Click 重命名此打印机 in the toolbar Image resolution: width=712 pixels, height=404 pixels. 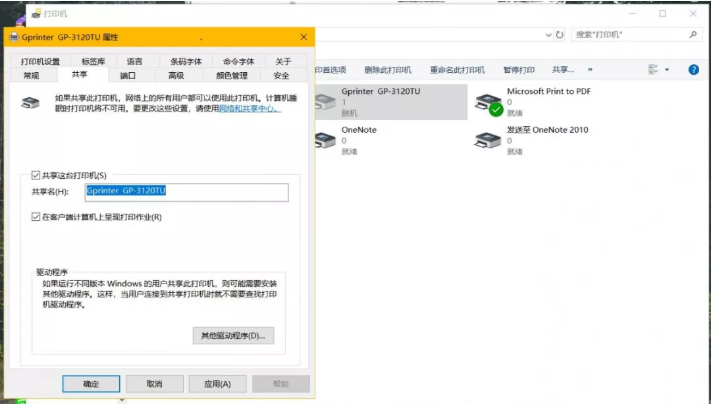click(457, 70)
